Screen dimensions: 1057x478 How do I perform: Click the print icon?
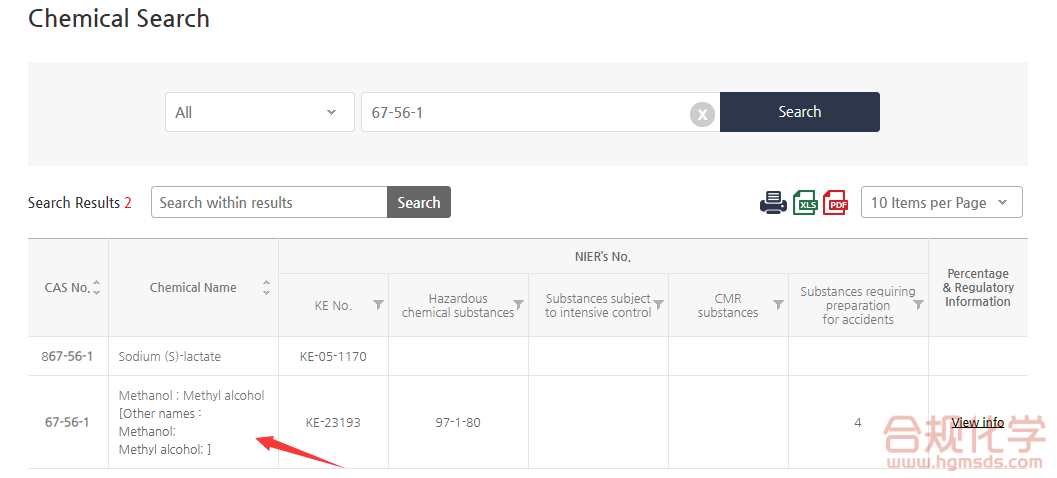[773, 202]
